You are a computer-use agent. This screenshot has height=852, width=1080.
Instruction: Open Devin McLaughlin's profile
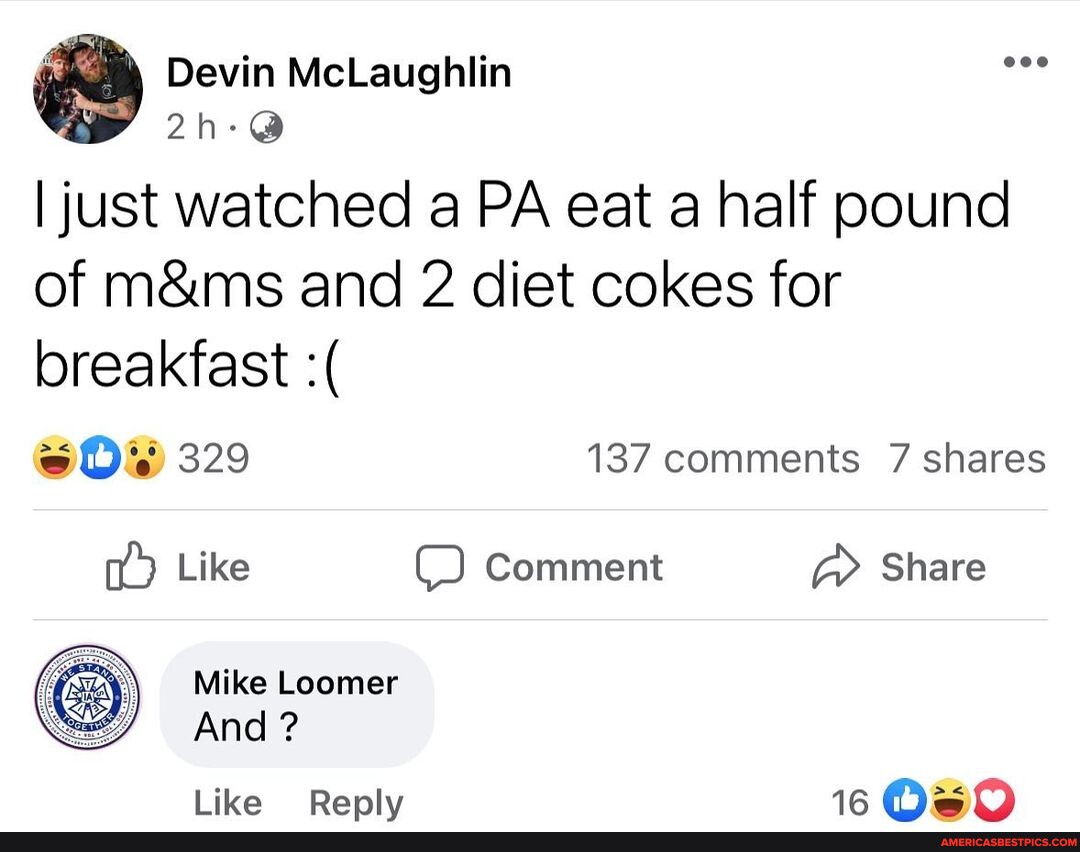338,71
